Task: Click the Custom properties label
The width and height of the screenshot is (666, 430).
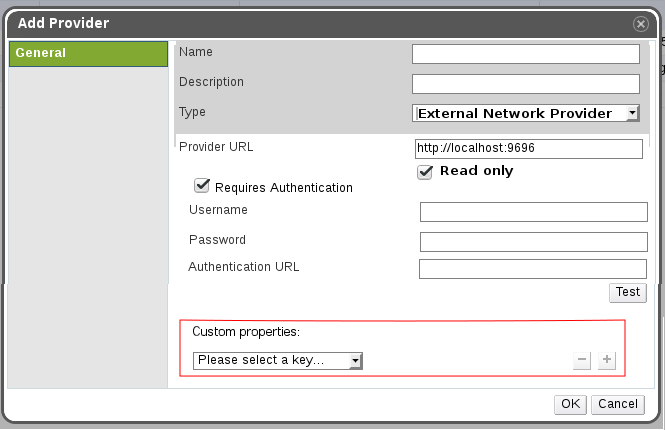Action: [x=246, y=331]
